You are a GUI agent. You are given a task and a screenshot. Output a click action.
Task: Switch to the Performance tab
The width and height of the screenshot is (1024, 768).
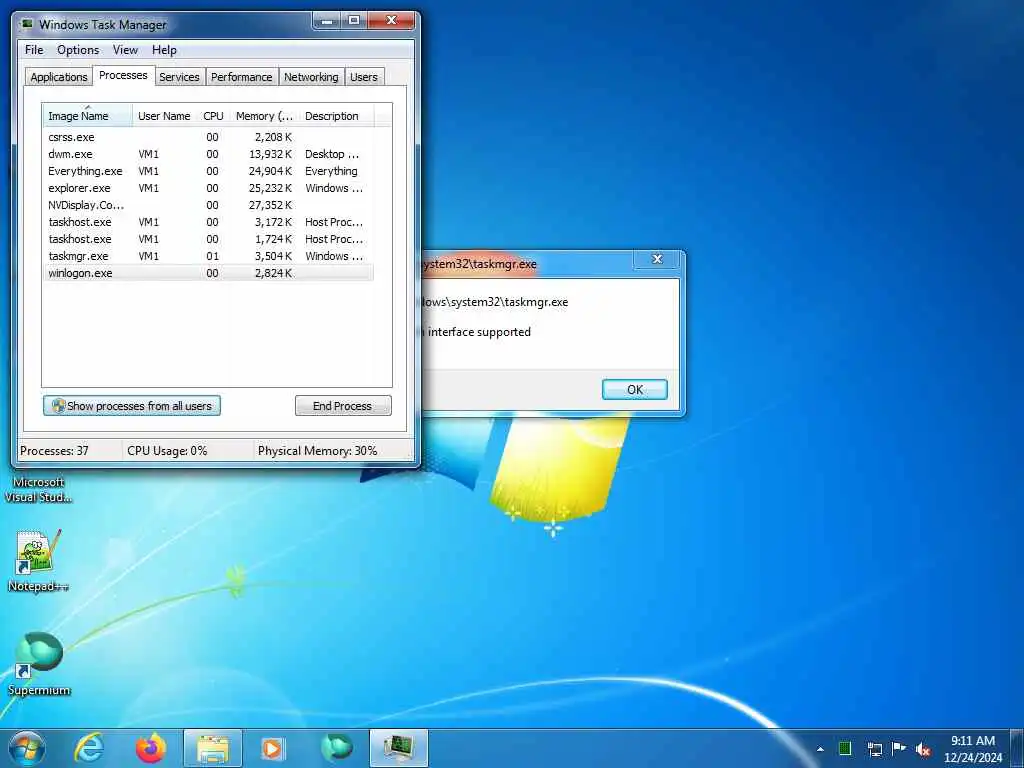pyautogui.click(x=242, y=76)
